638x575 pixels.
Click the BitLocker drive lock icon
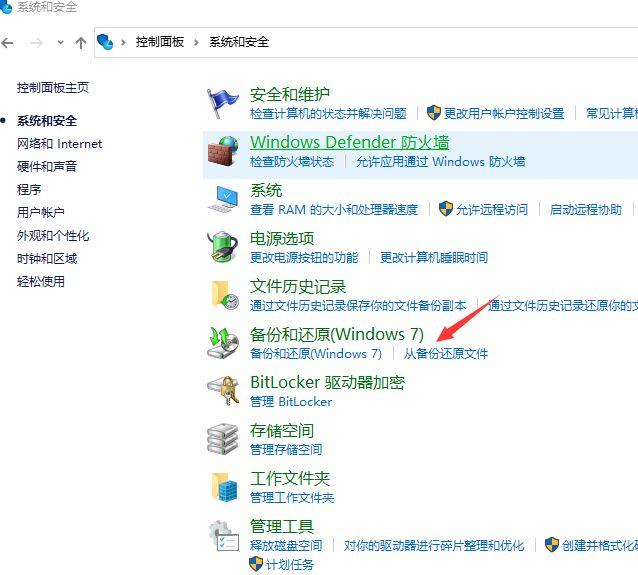(x=223, y=391)
